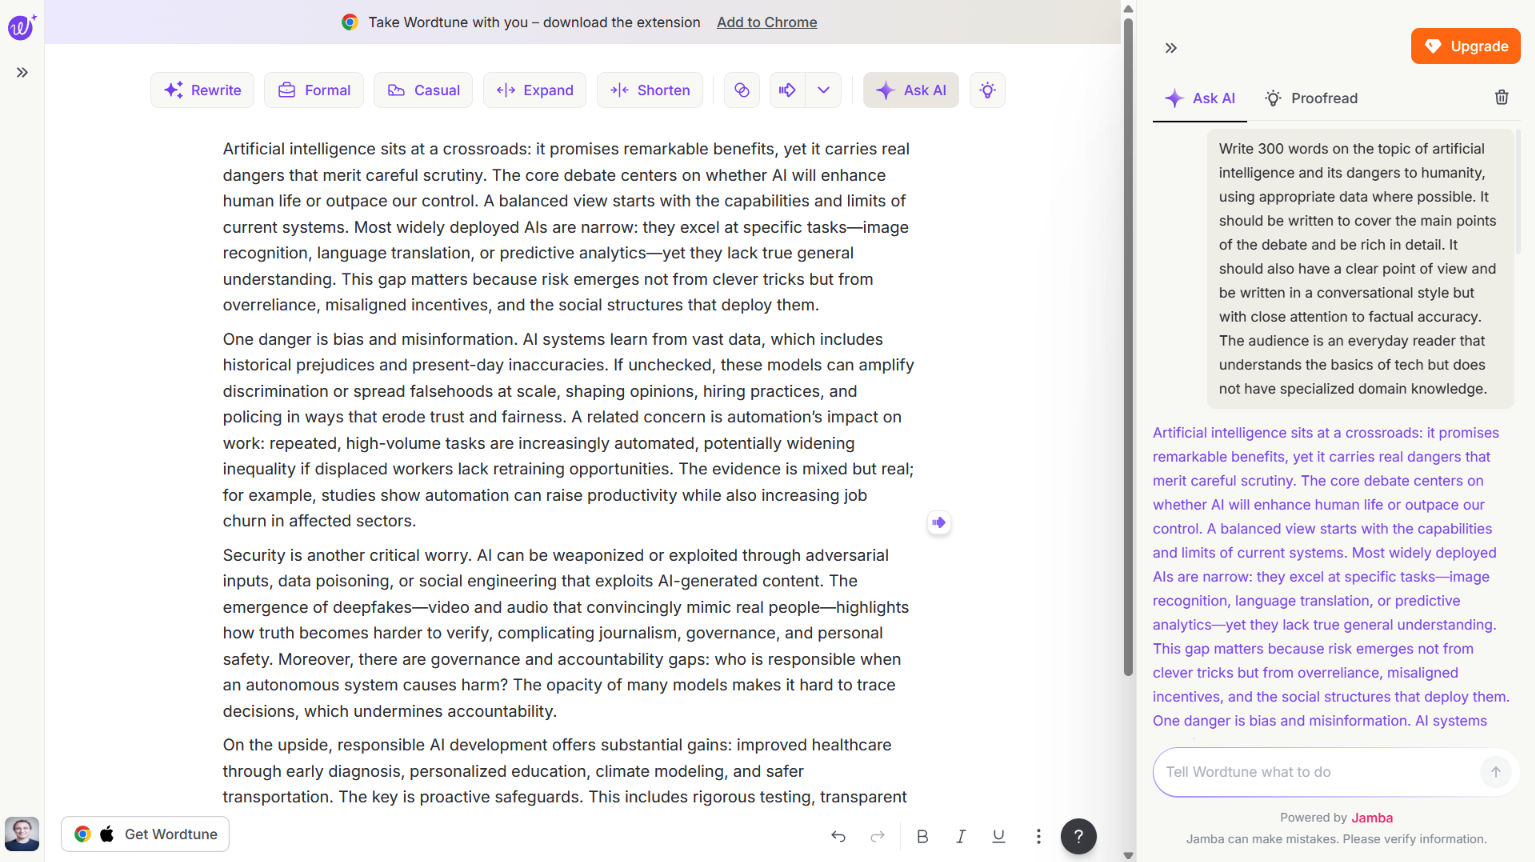
Task: Open the help question mark button
Action: 1078,836
